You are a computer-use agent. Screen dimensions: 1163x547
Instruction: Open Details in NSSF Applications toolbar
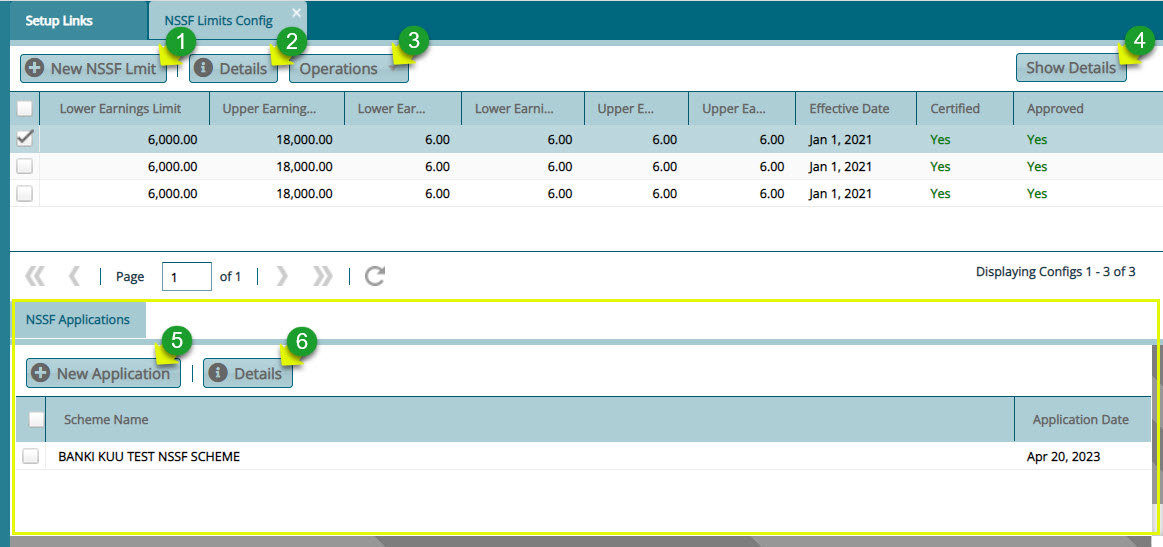pos(248,373)
